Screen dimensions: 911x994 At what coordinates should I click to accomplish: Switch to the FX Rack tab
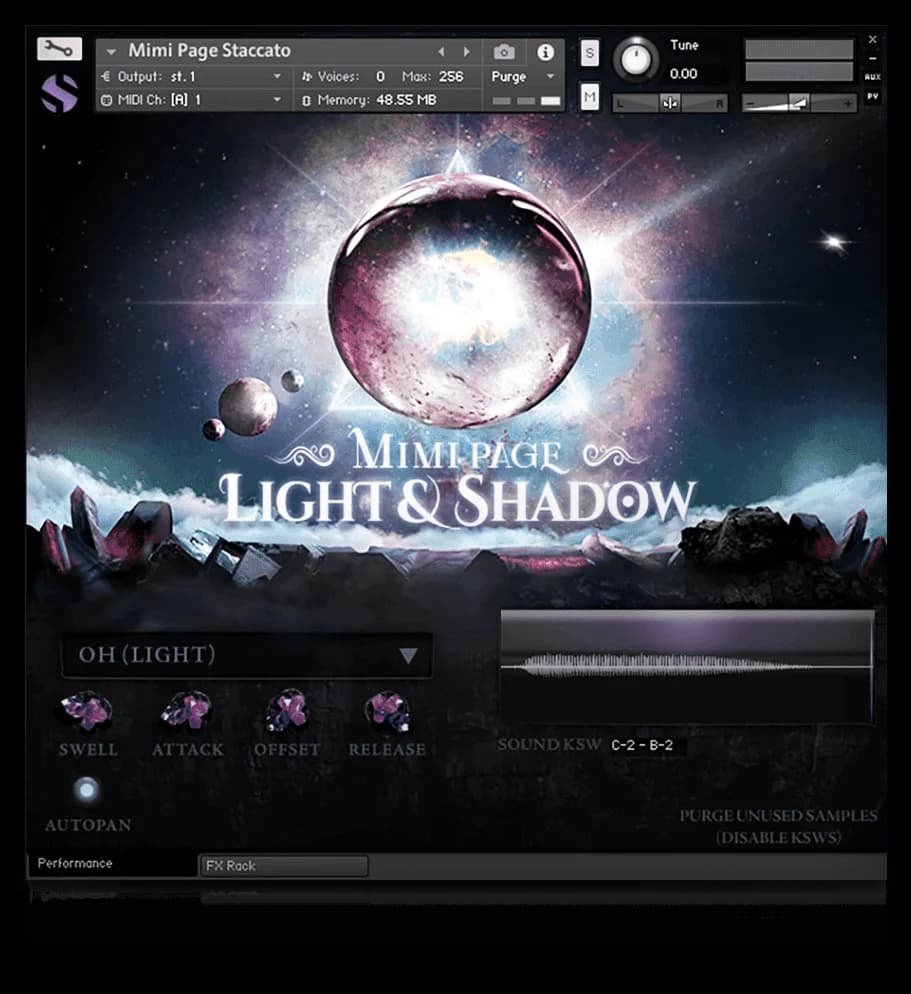pos(284,866)
